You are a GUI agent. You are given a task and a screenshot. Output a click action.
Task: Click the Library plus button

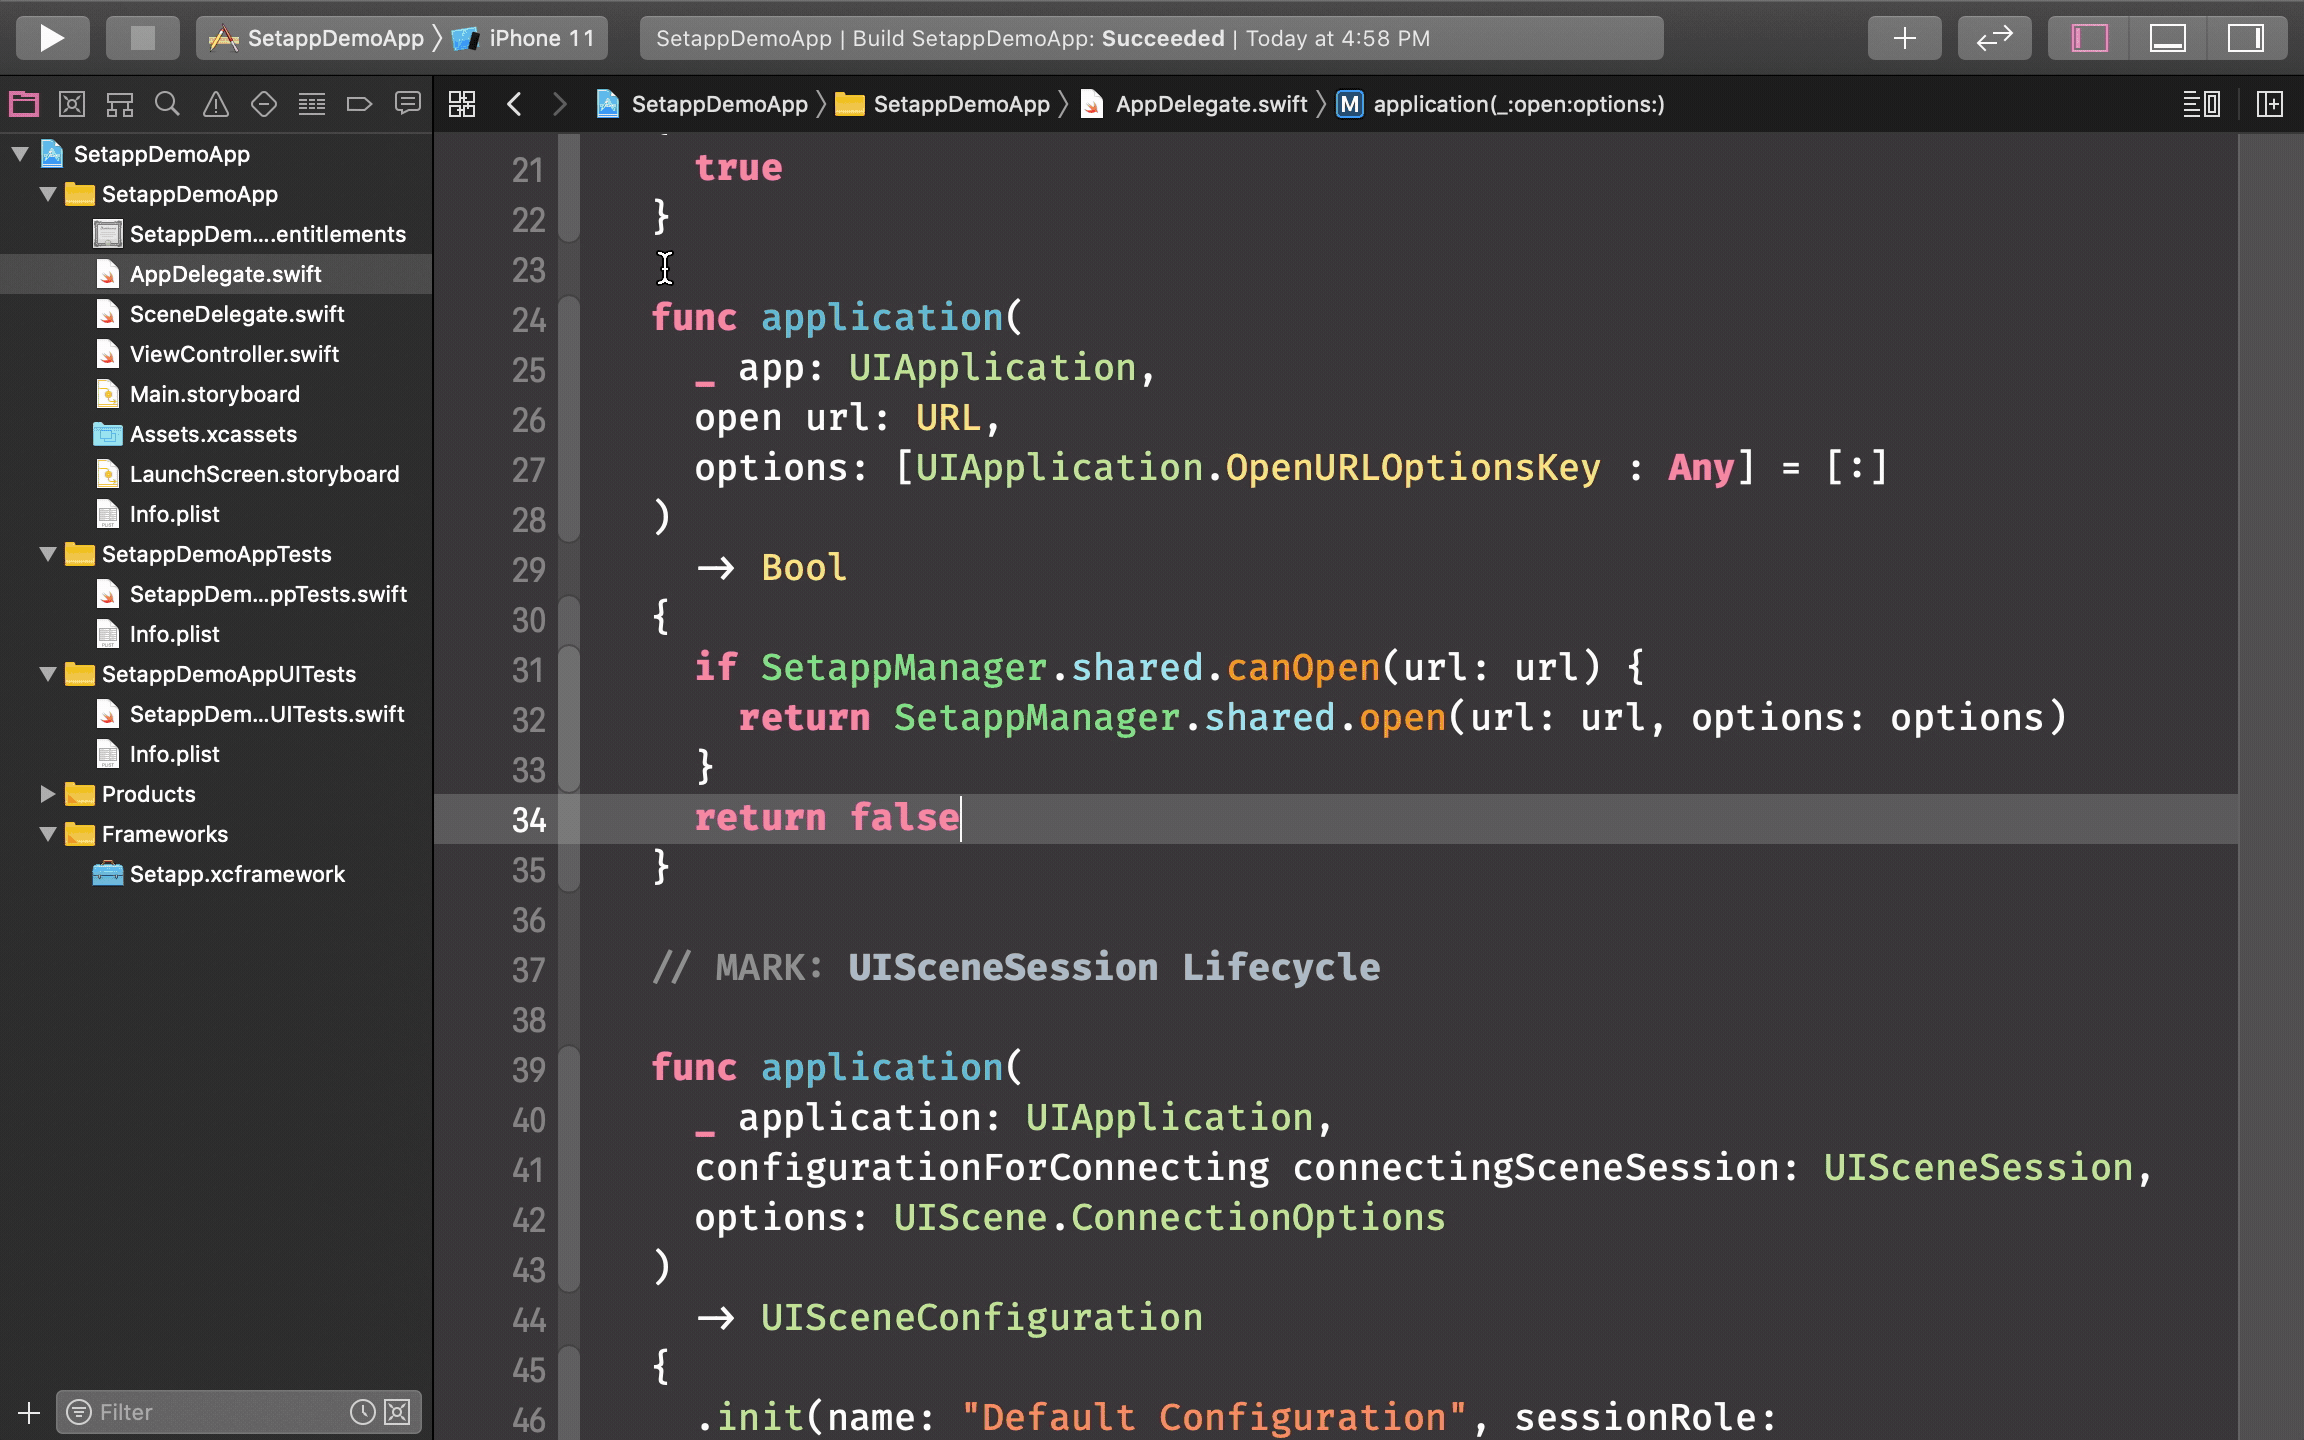1904,38
